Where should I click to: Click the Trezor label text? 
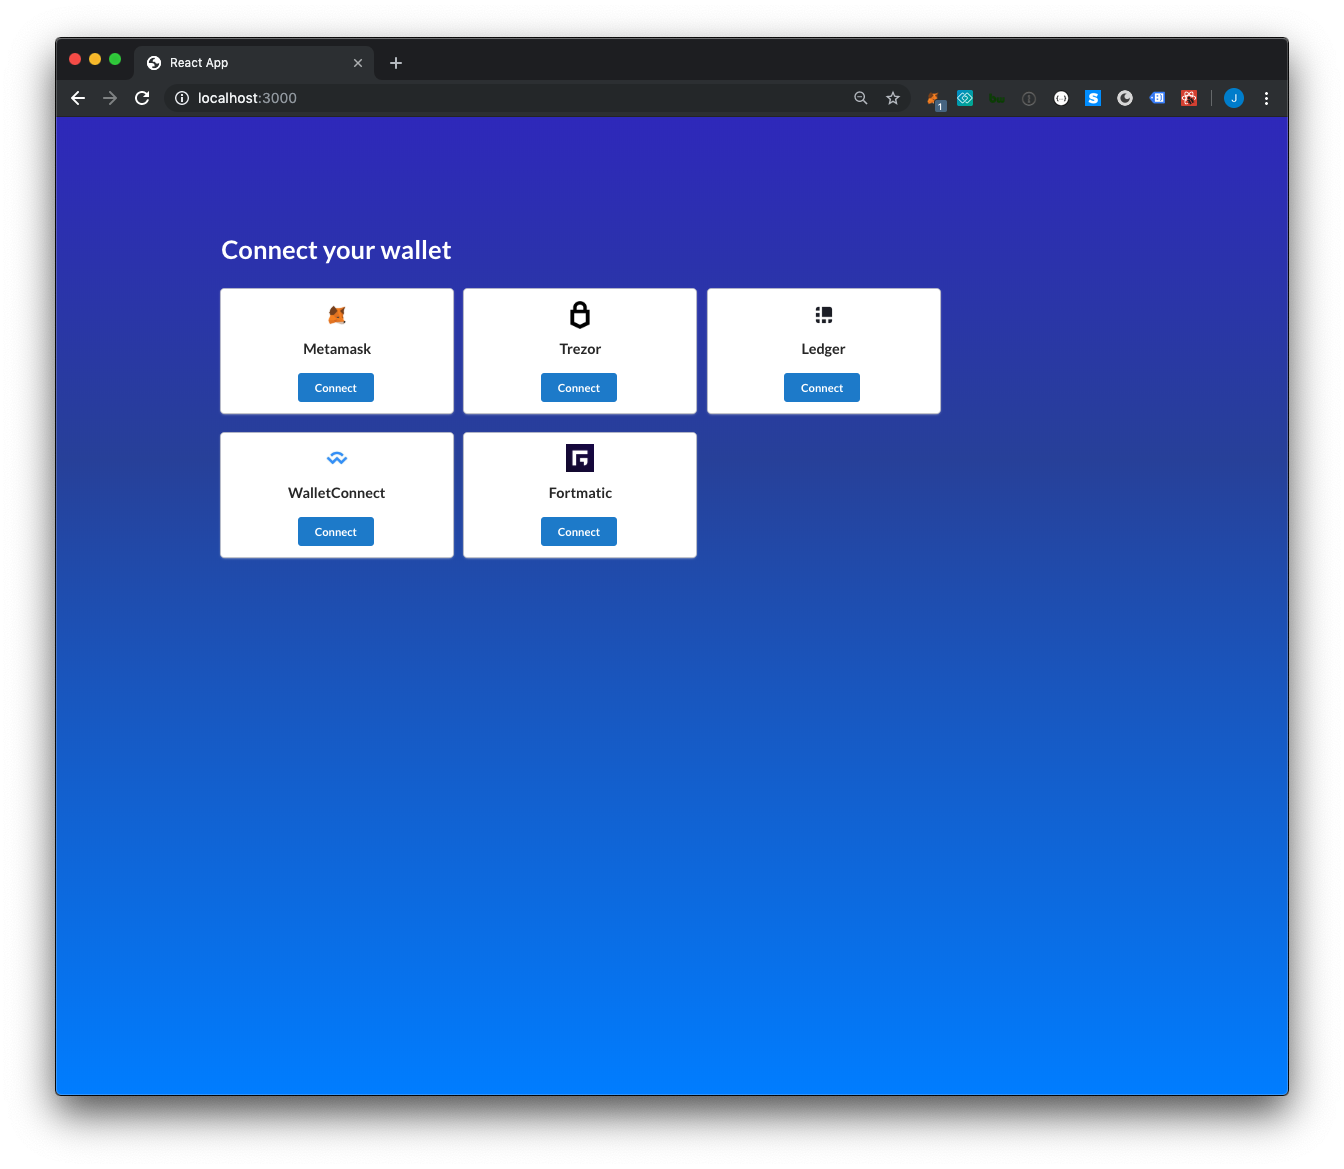[580, 349]
